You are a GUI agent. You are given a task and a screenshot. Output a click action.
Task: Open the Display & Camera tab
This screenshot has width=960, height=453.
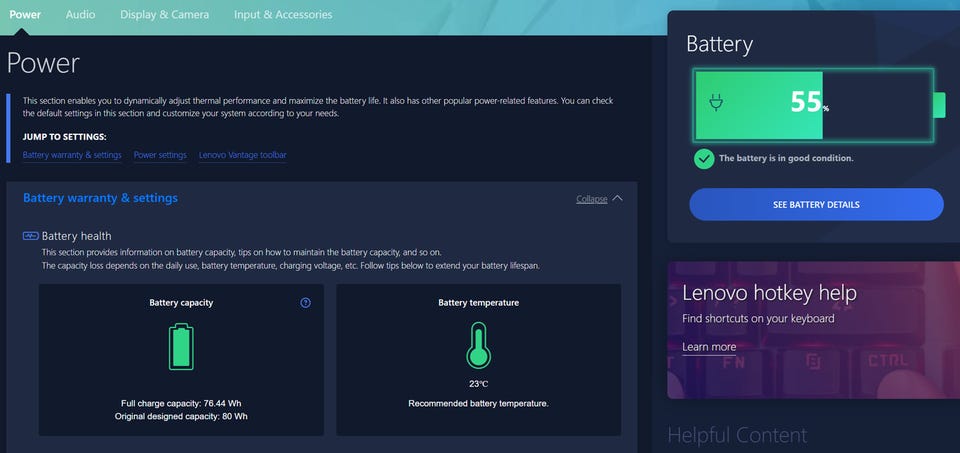[x=164, y=14]
